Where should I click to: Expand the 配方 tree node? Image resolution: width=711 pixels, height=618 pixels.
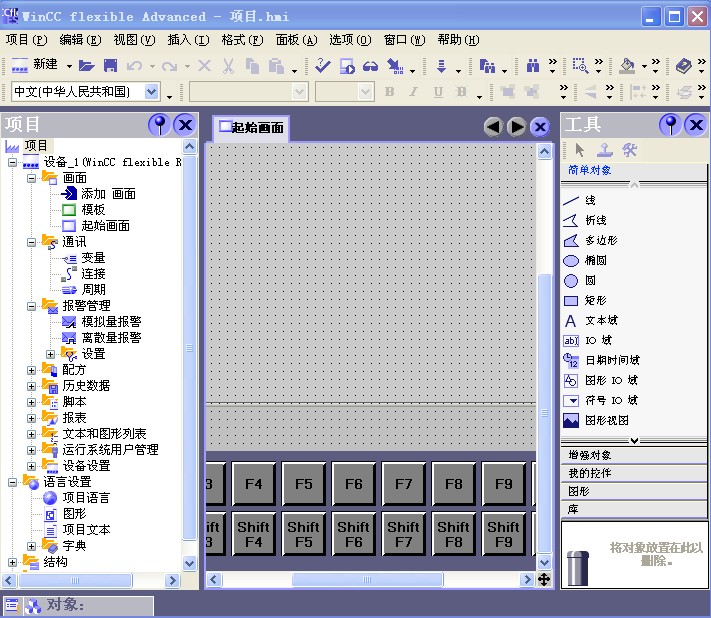(x=31, y=370)
